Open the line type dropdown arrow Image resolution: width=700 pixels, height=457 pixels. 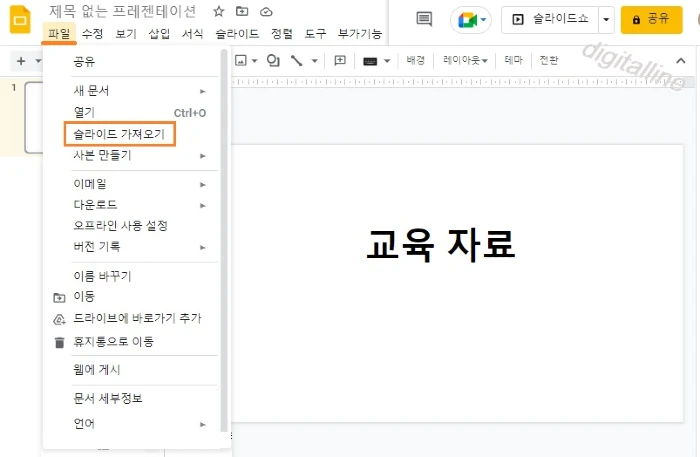pyautogui.click(x=314, y=61)
